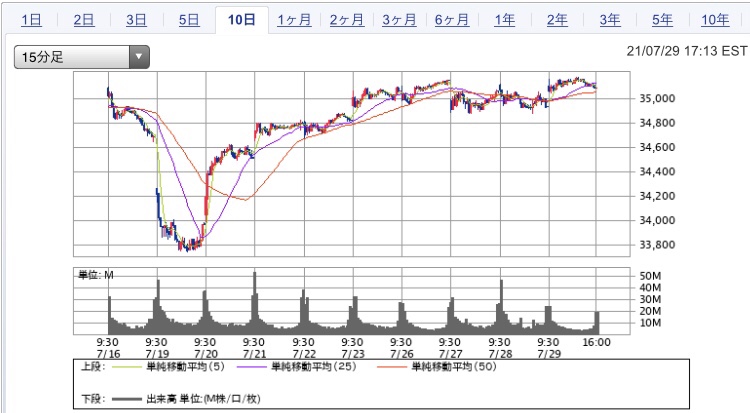Click the 34,200 price axis label
This screenshot has width=750, height=413.
[x=657, y=196]
